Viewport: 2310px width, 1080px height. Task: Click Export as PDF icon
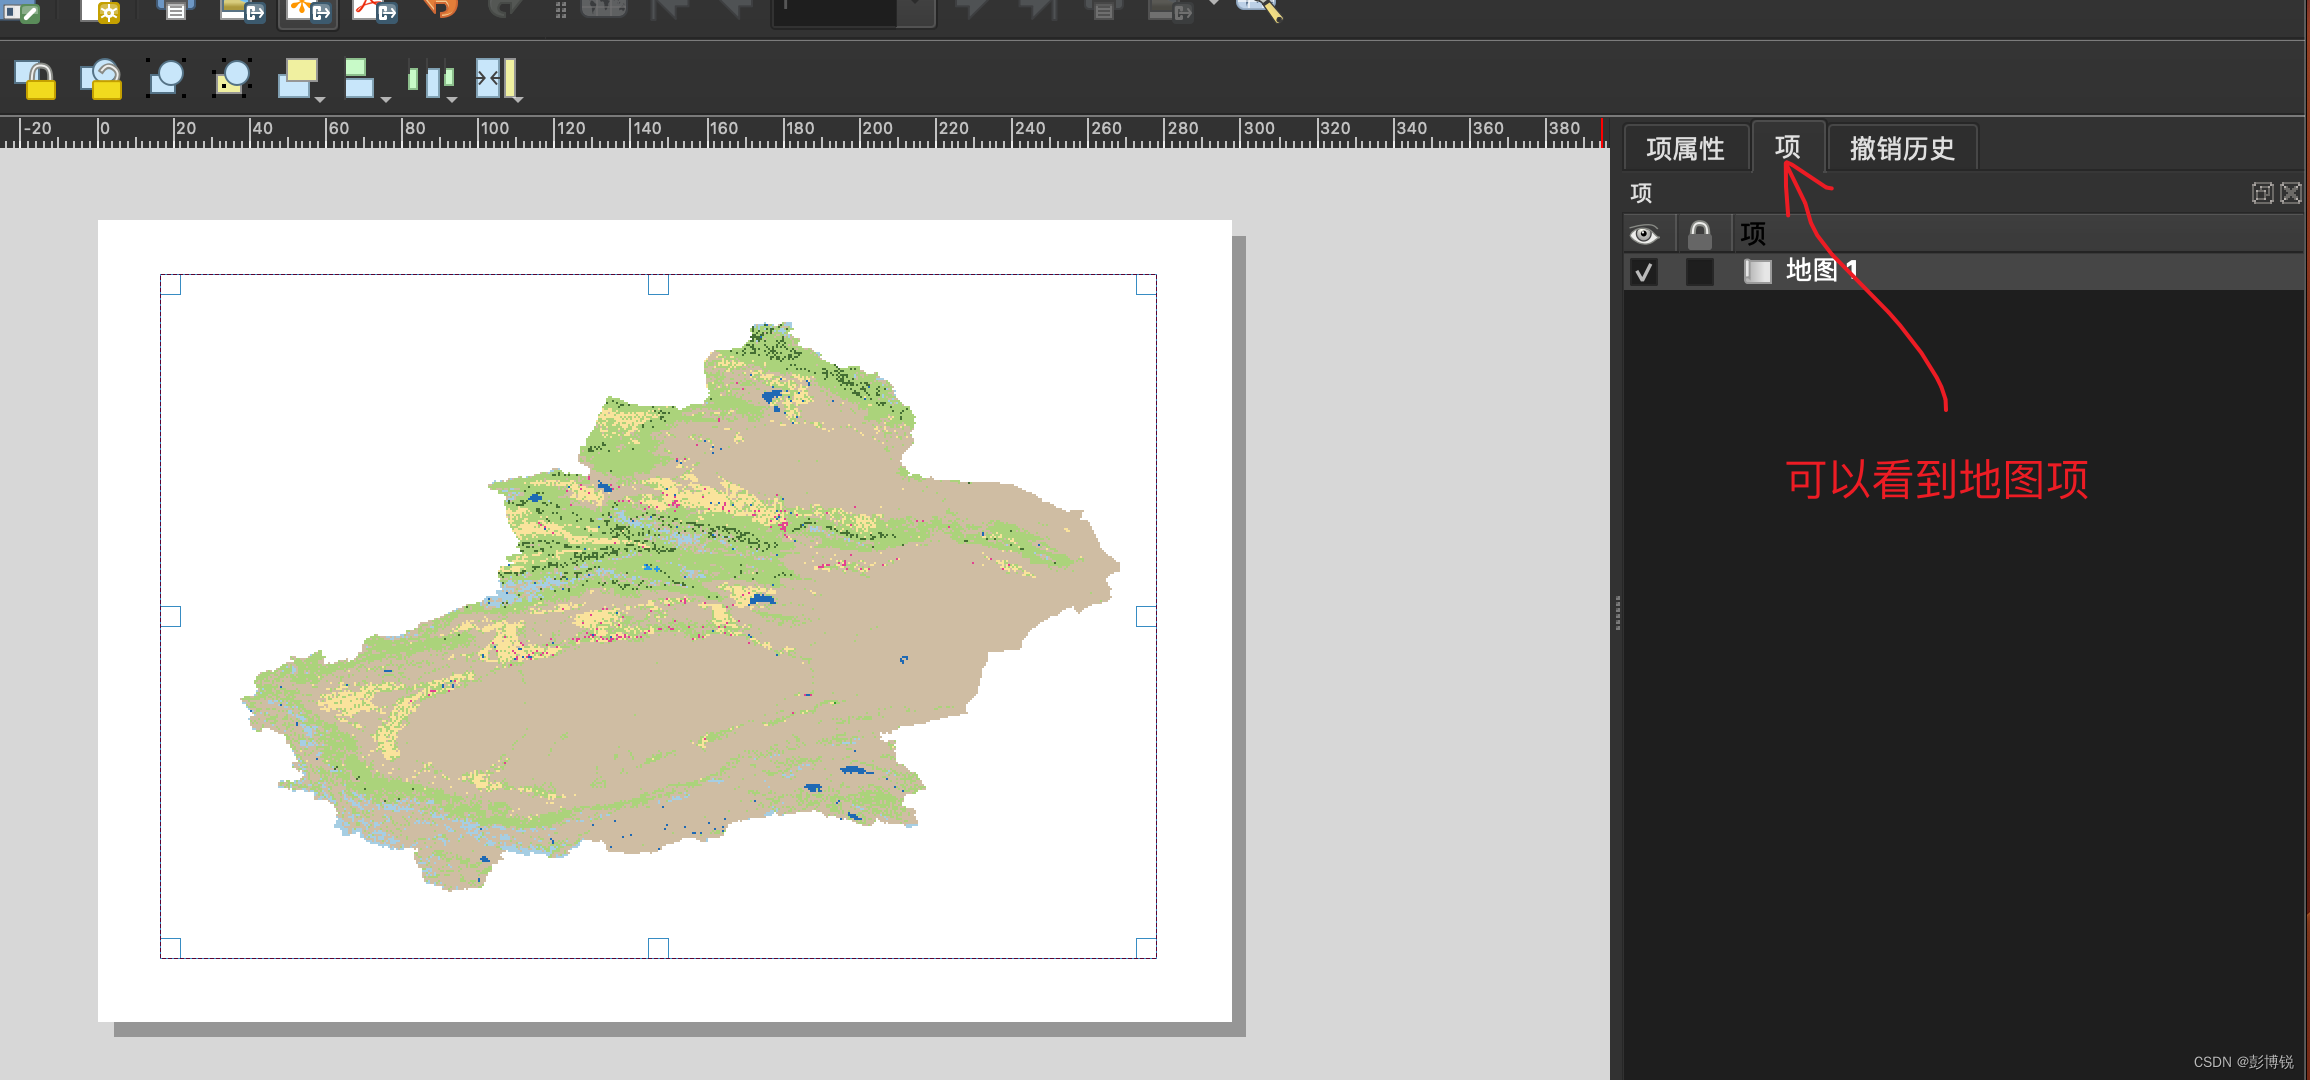coord(374,11)
